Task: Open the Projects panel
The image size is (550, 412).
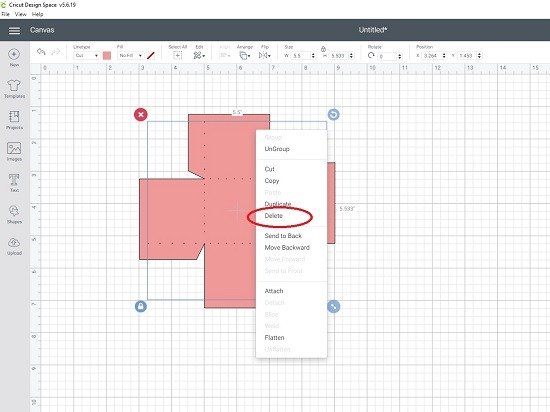Action: 14,120
